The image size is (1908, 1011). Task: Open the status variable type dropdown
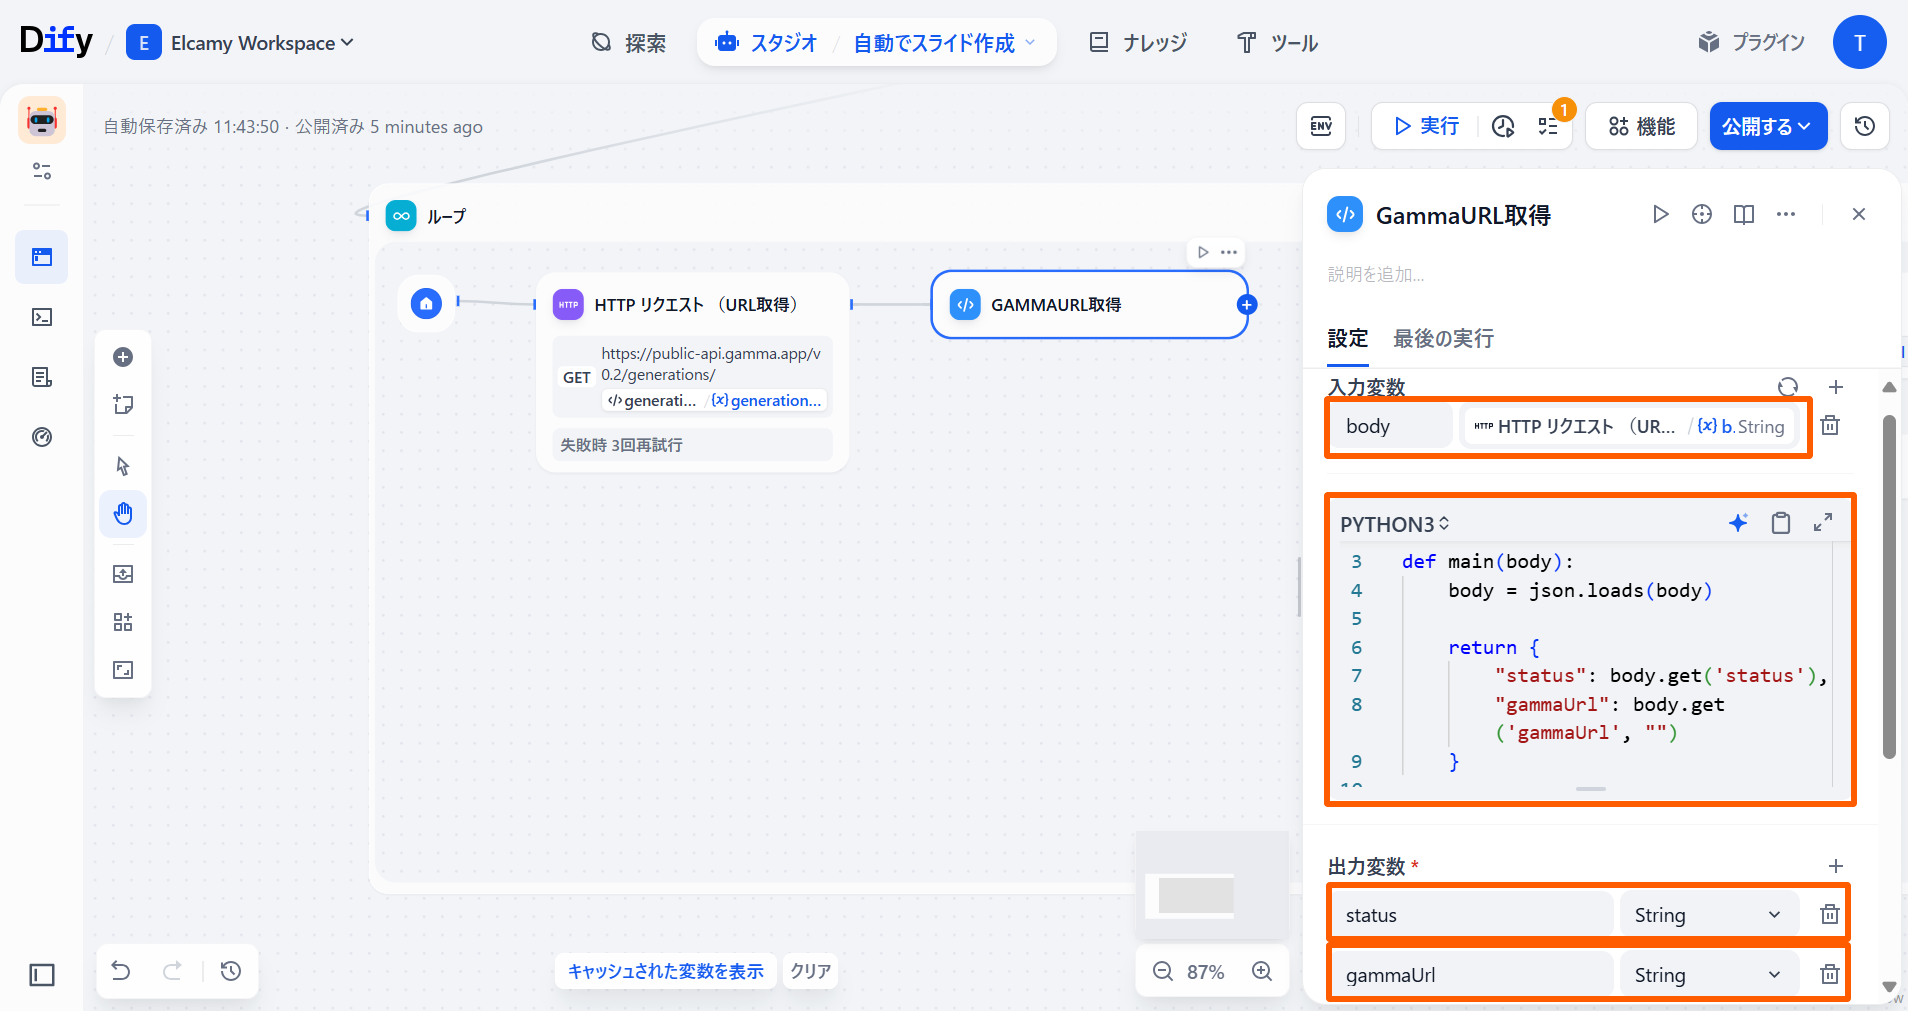1707,915
